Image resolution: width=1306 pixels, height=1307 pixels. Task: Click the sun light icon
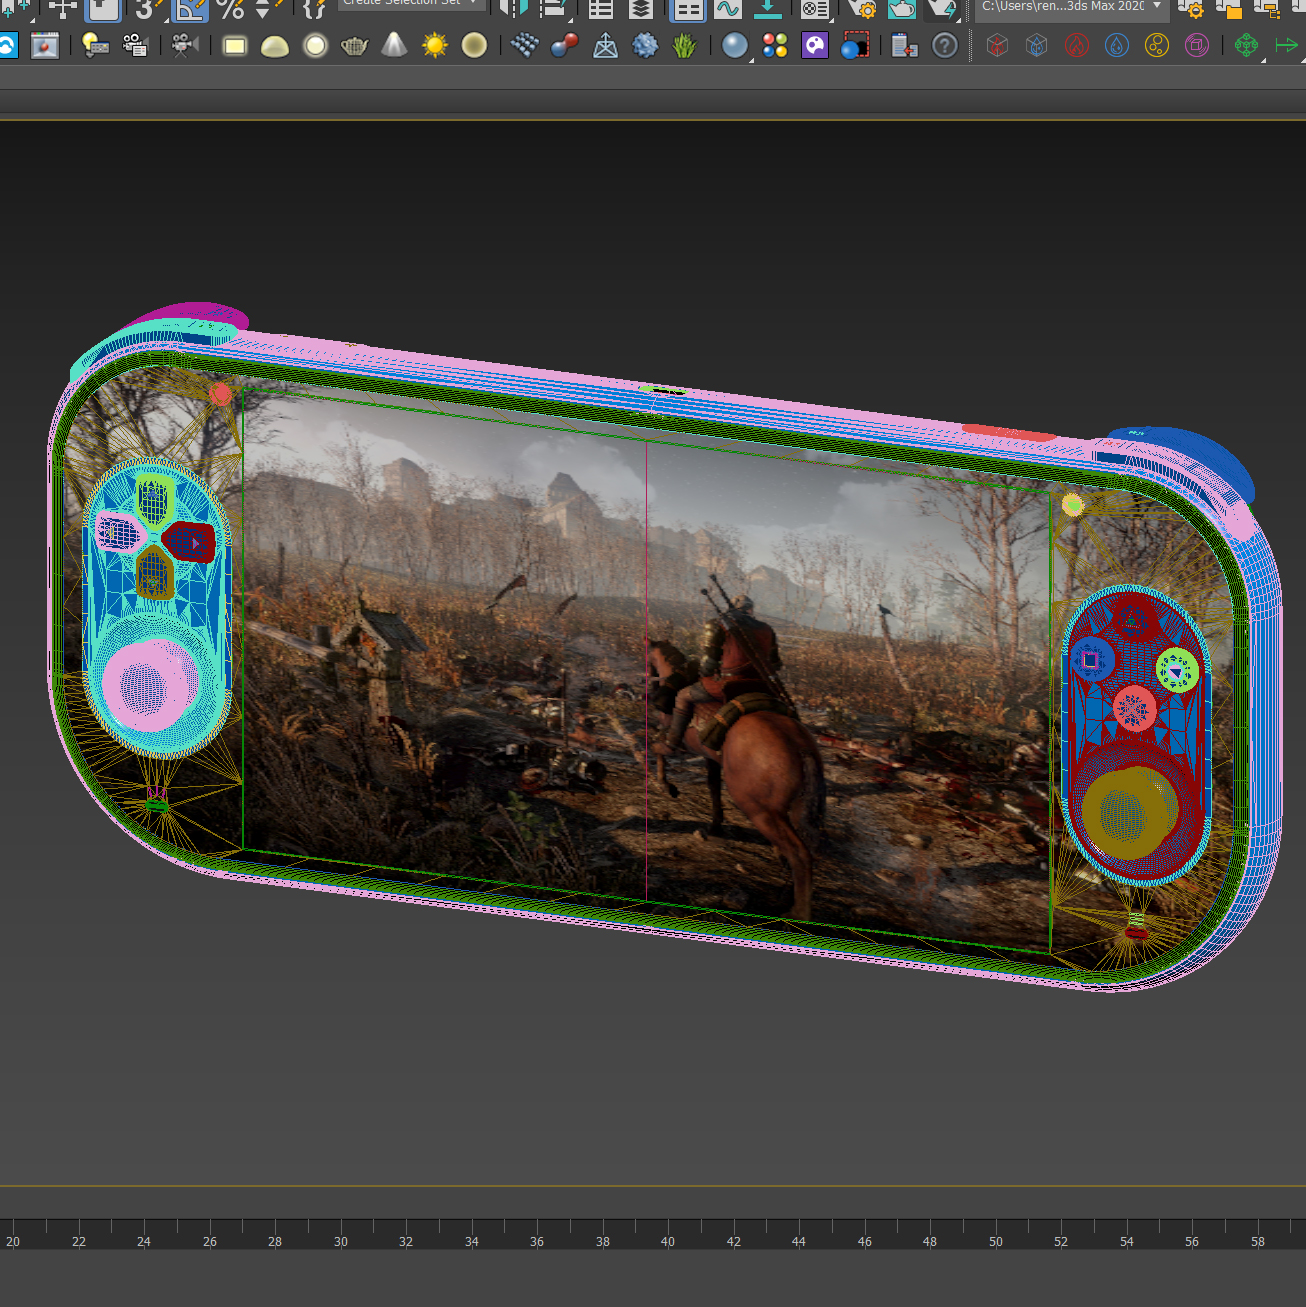[435, 46]
